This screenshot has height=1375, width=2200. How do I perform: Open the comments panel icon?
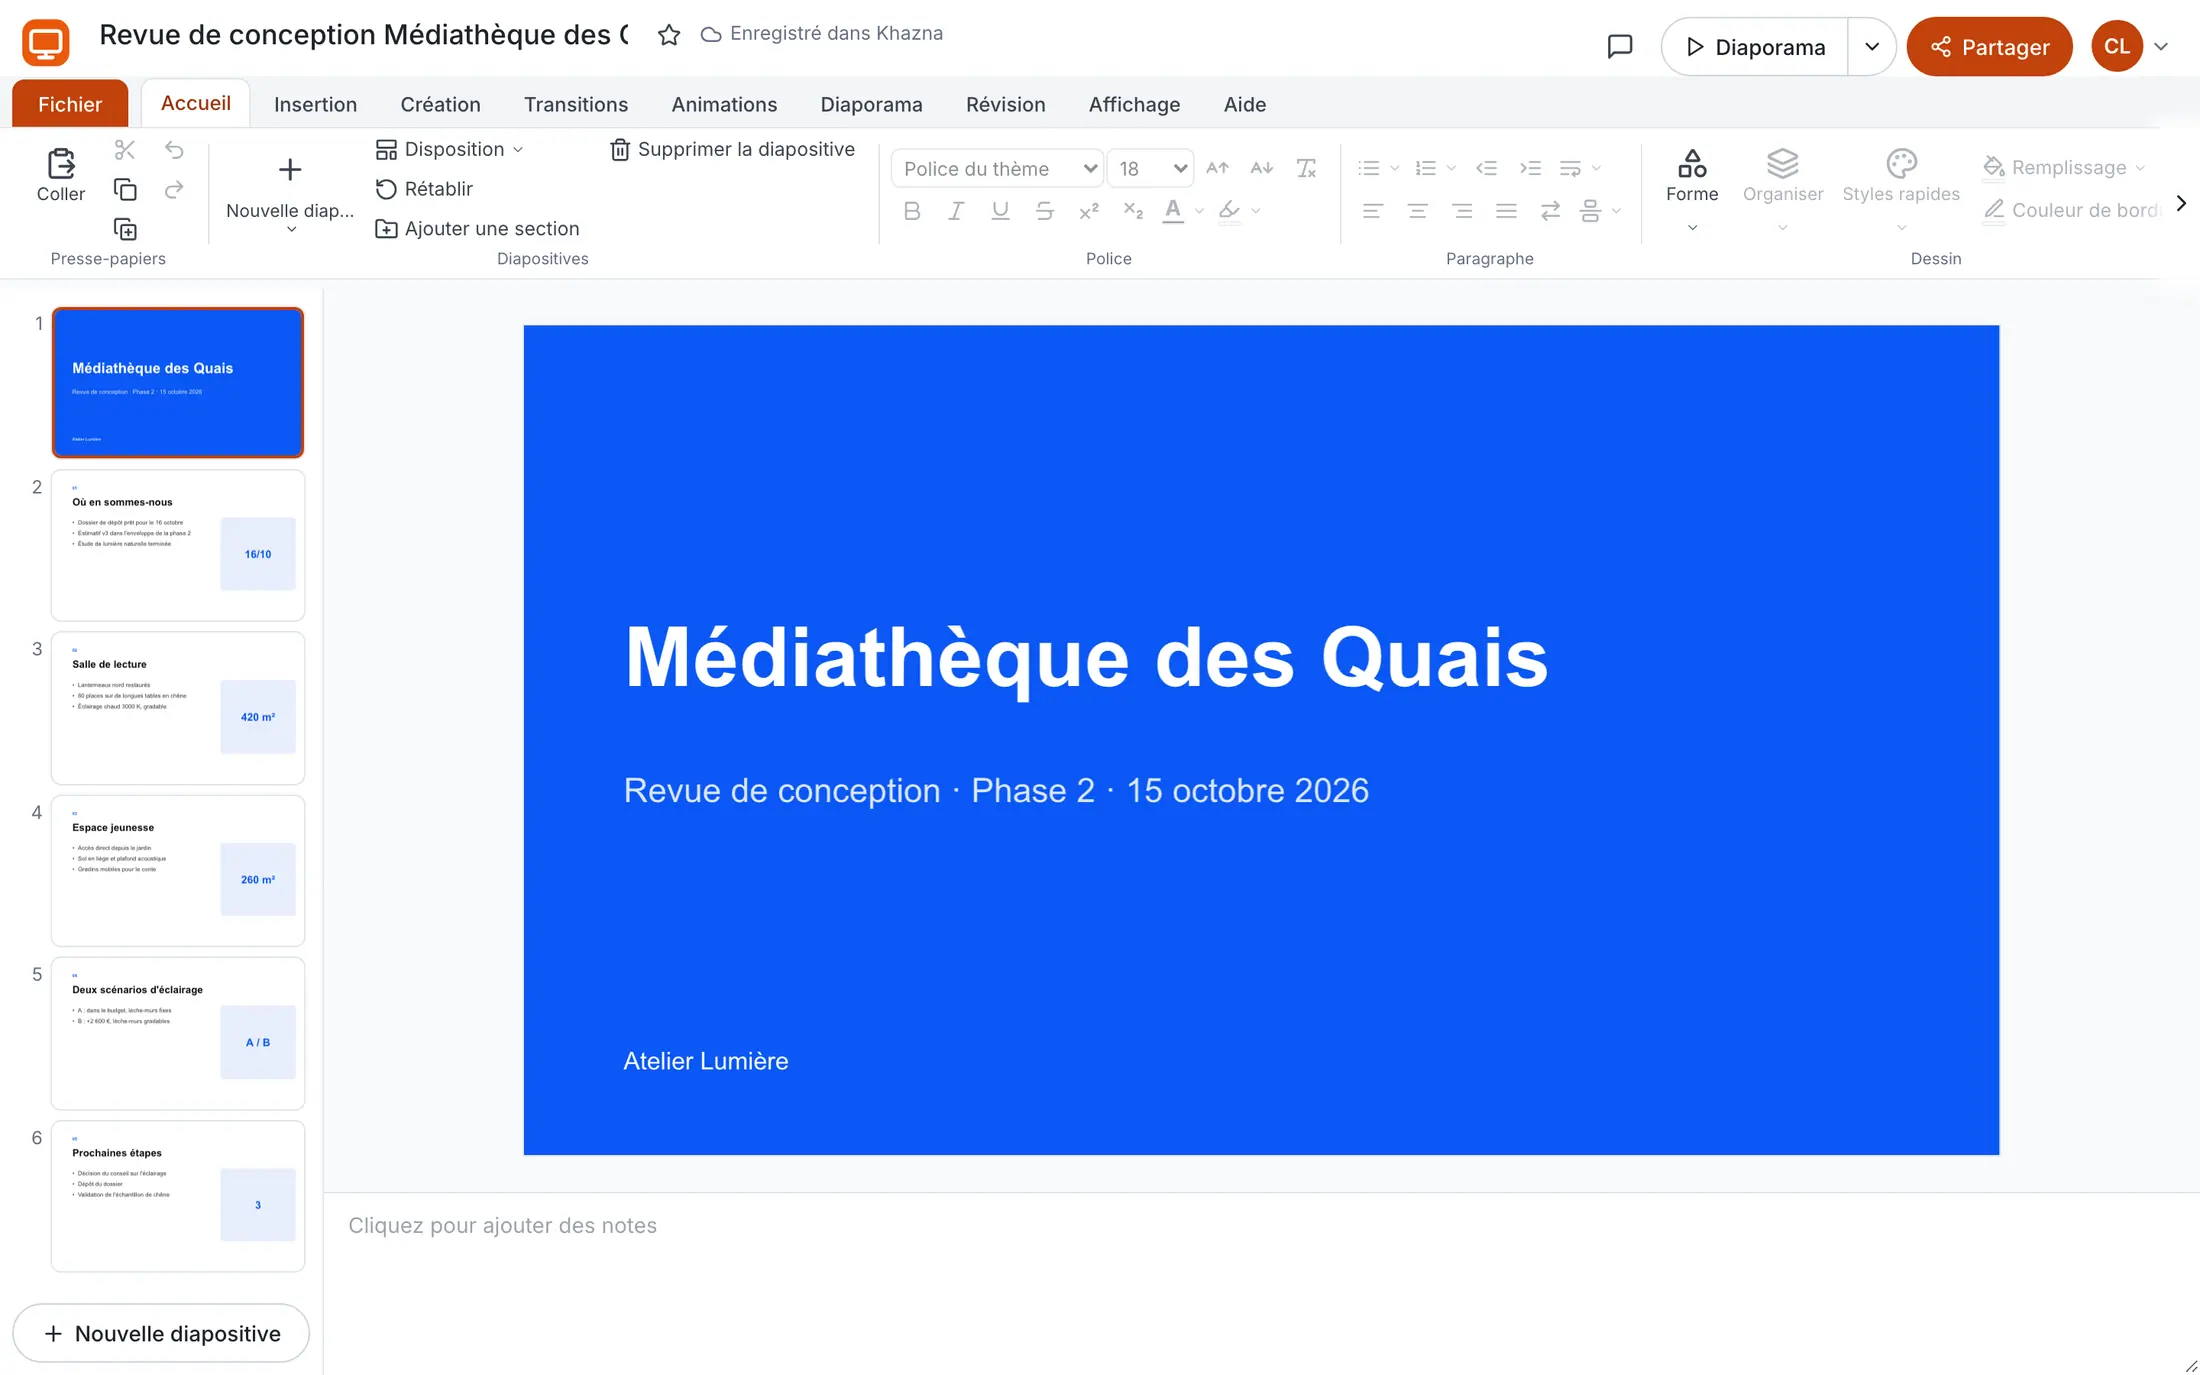[1620, 46]
